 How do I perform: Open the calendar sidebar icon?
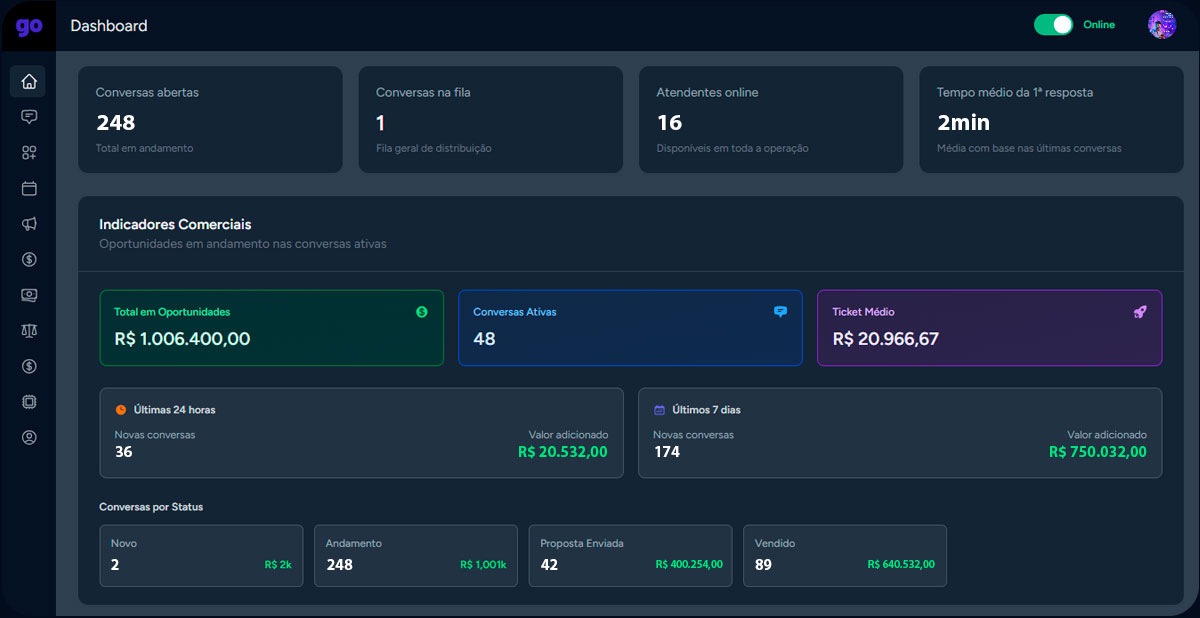29,188
